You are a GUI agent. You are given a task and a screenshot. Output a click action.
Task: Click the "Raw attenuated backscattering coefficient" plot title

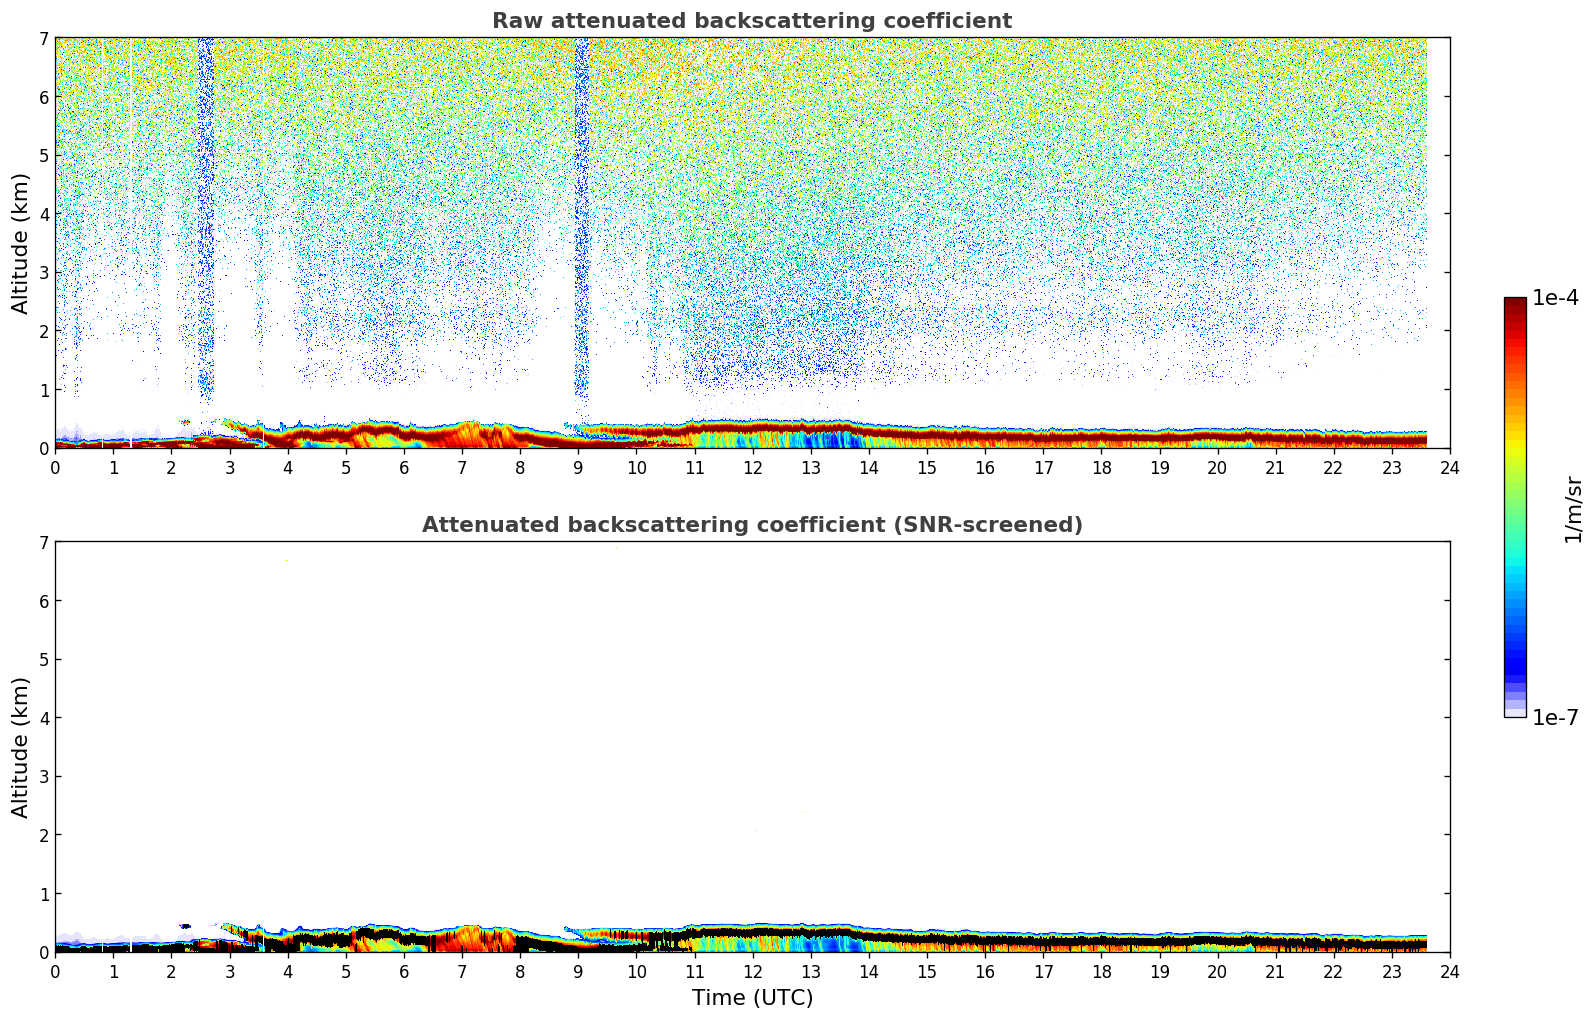point(751,21)
